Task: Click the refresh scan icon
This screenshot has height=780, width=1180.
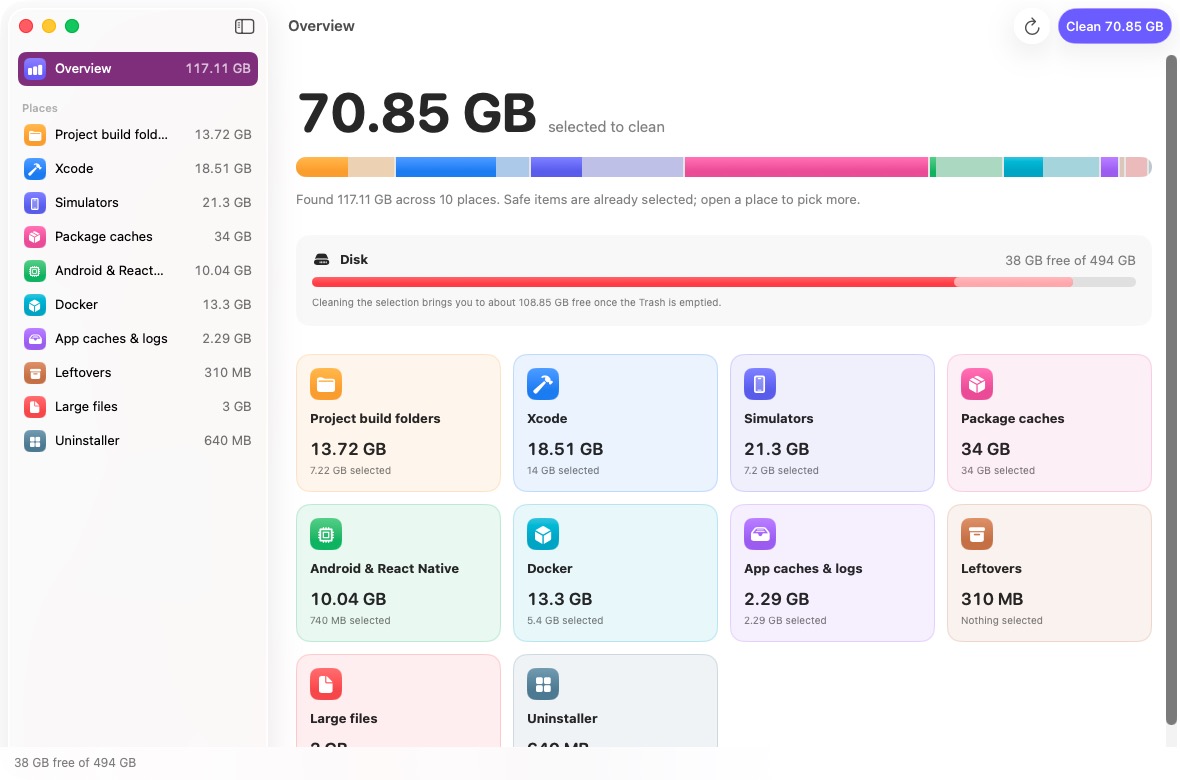Action: (x=1032, y=26)
